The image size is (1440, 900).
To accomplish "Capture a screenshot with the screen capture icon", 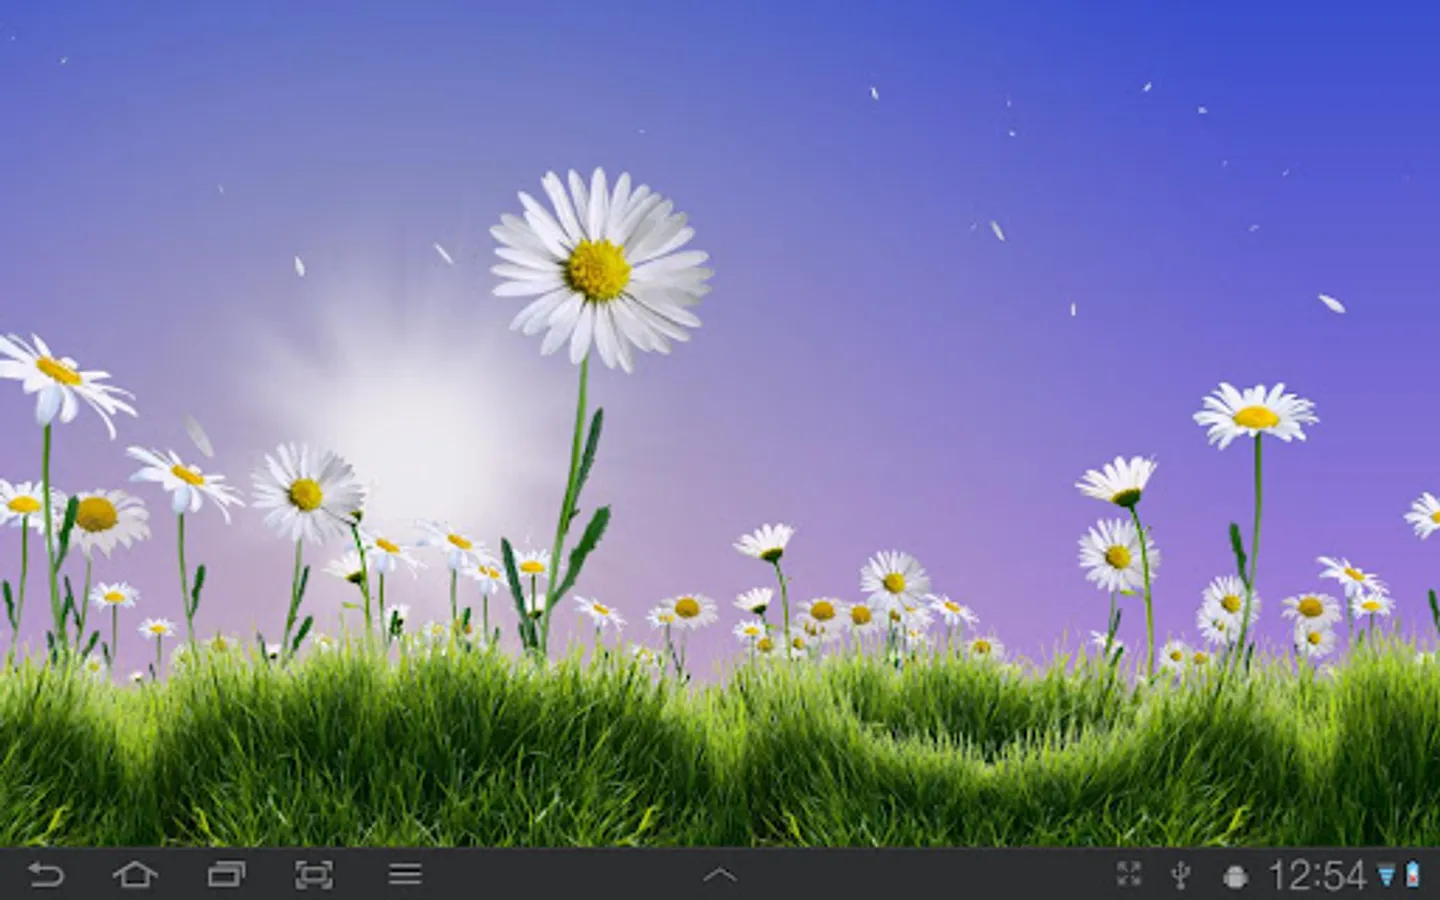I will tap(315, 875).
